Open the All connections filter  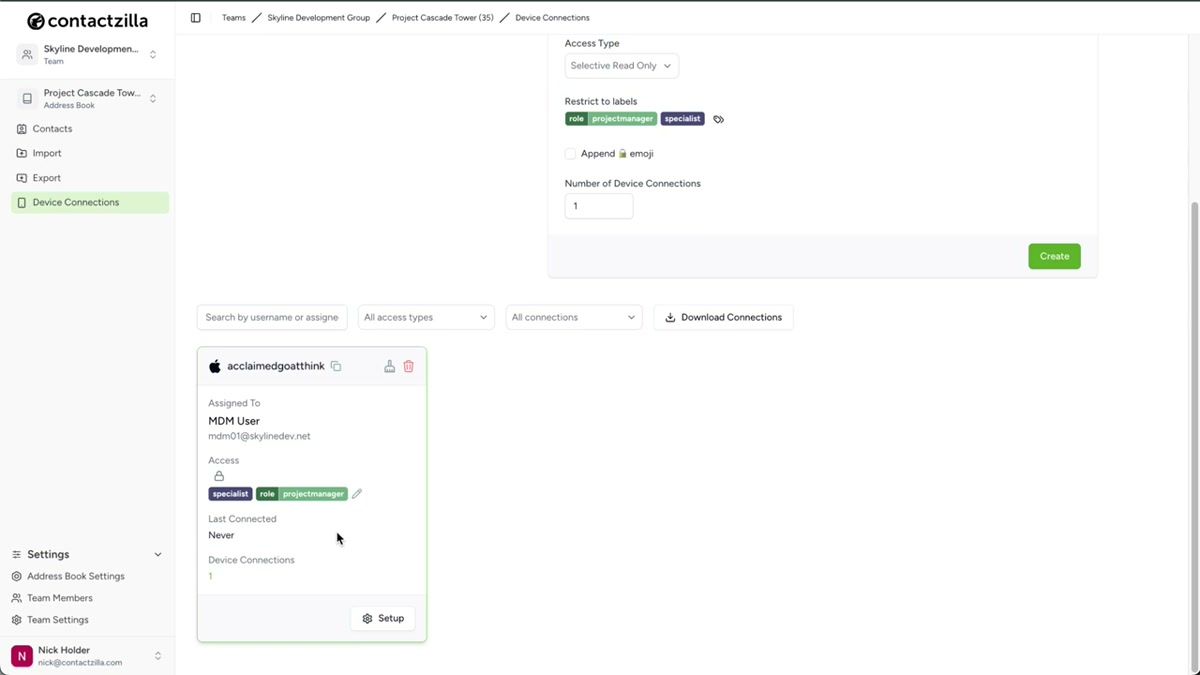[x=574, y=317]
